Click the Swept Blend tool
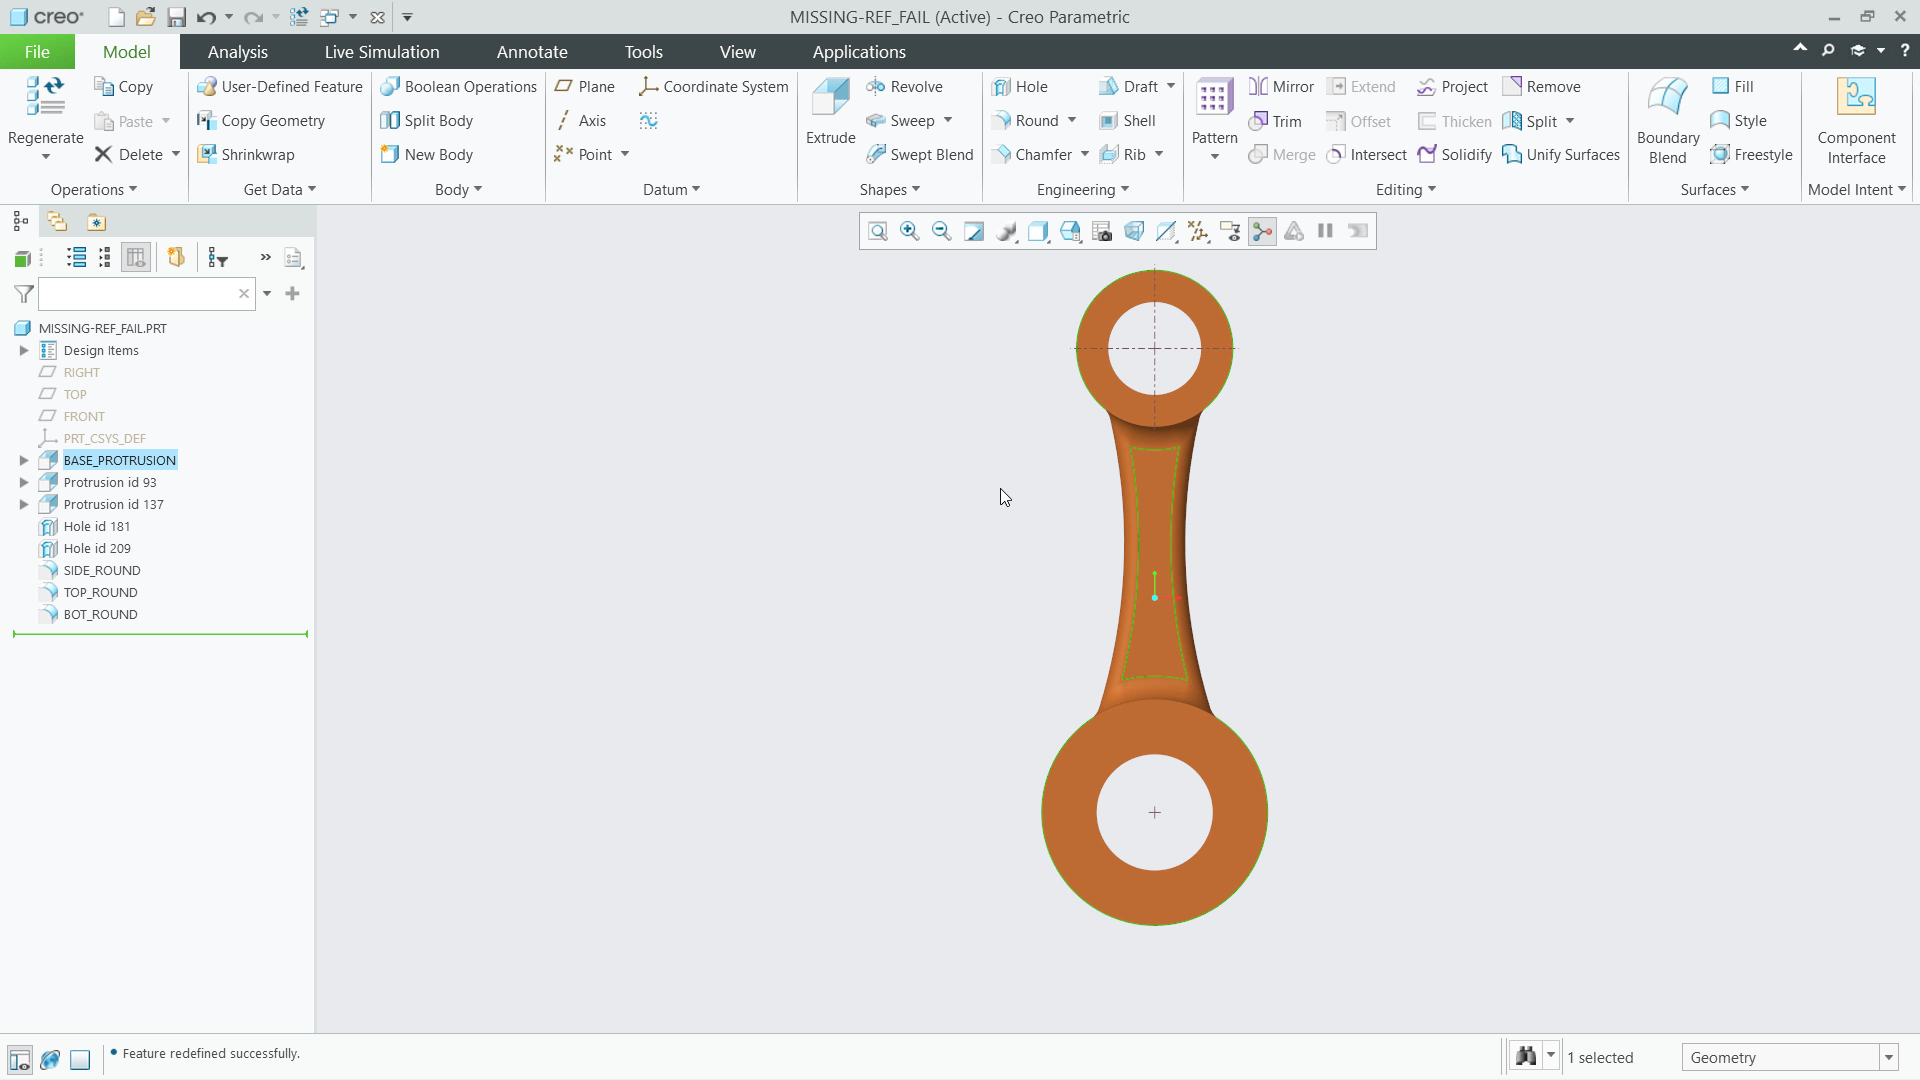 pyautogui.click(x=919, y=155)
